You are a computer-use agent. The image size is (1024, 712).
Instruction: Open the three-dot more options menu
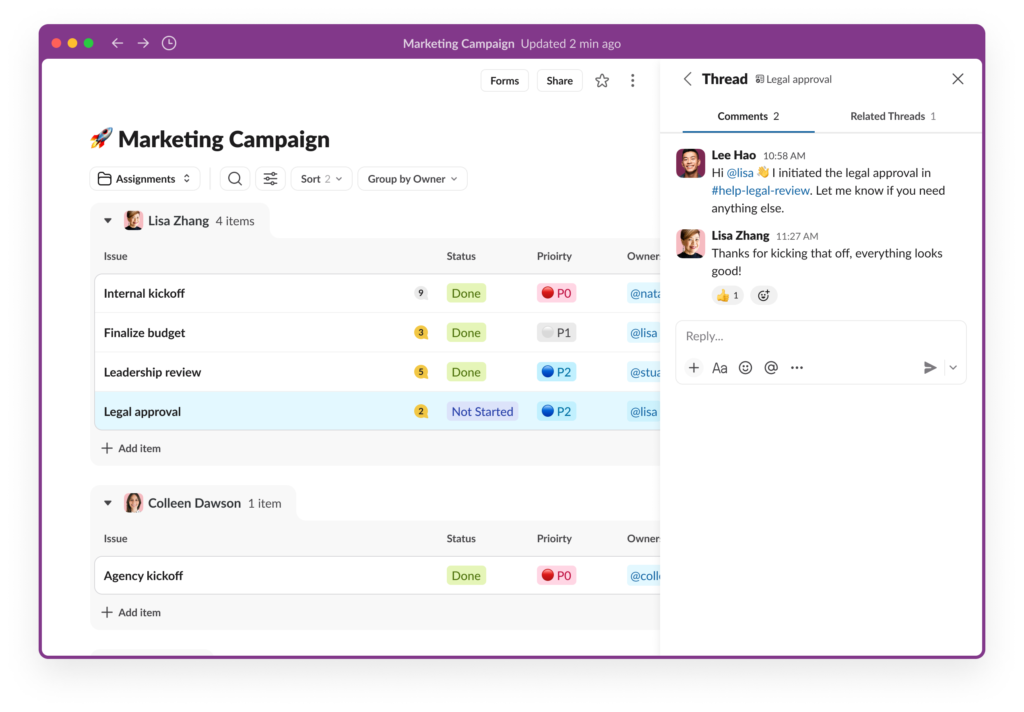pos(632,81)
